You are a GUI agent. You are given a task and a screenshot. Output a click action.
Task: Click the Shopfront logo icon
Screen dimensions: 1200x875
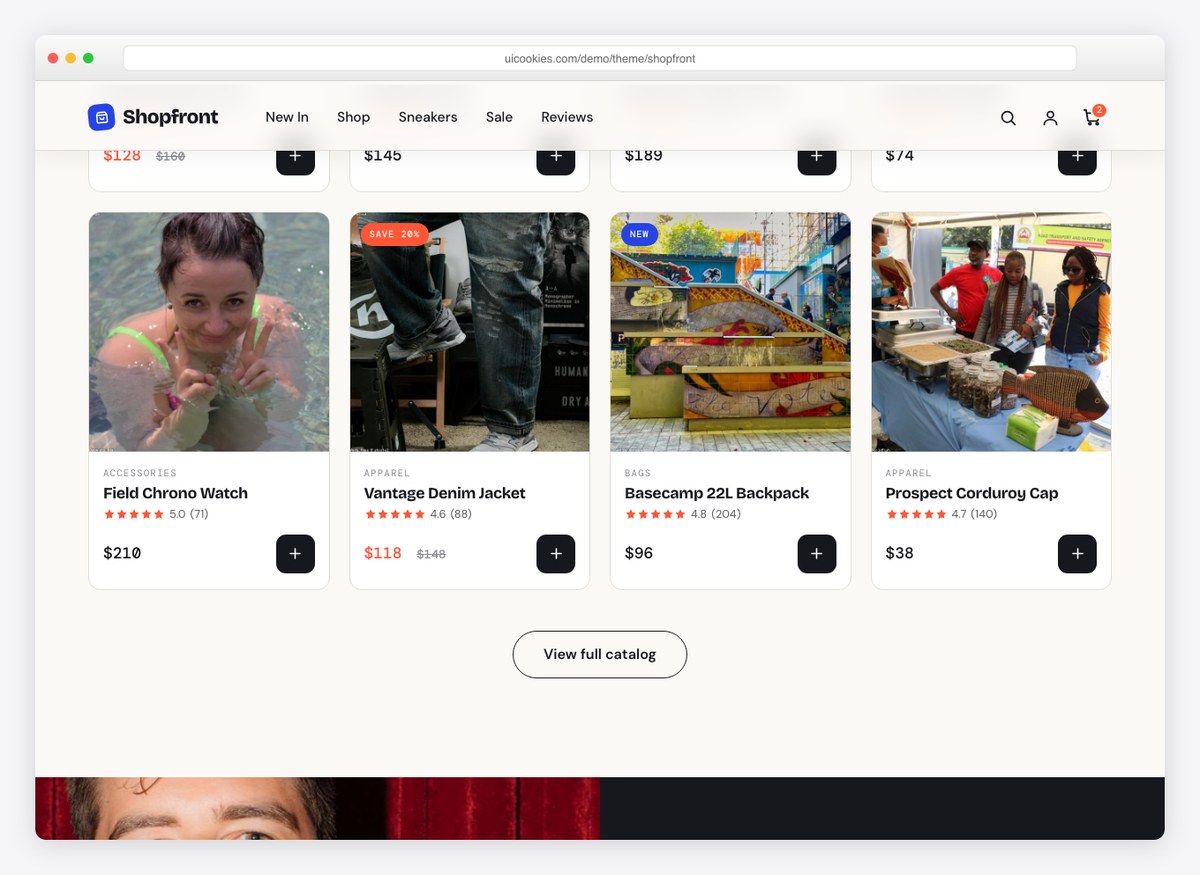coord(101,117)
